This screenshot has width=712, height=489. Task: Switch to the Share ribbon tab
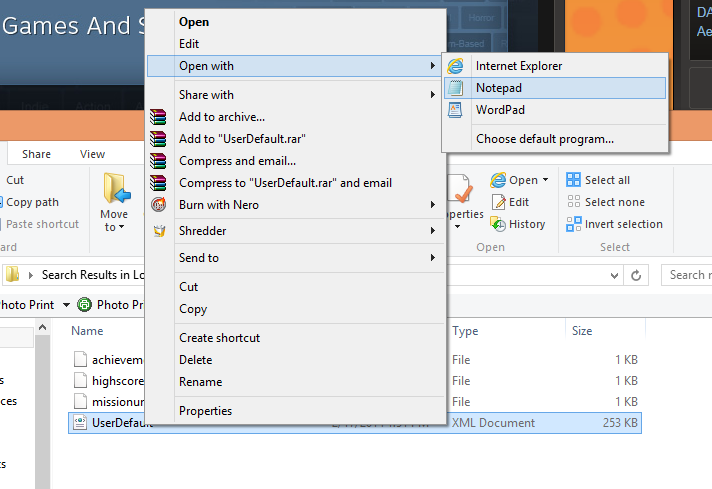36,154
